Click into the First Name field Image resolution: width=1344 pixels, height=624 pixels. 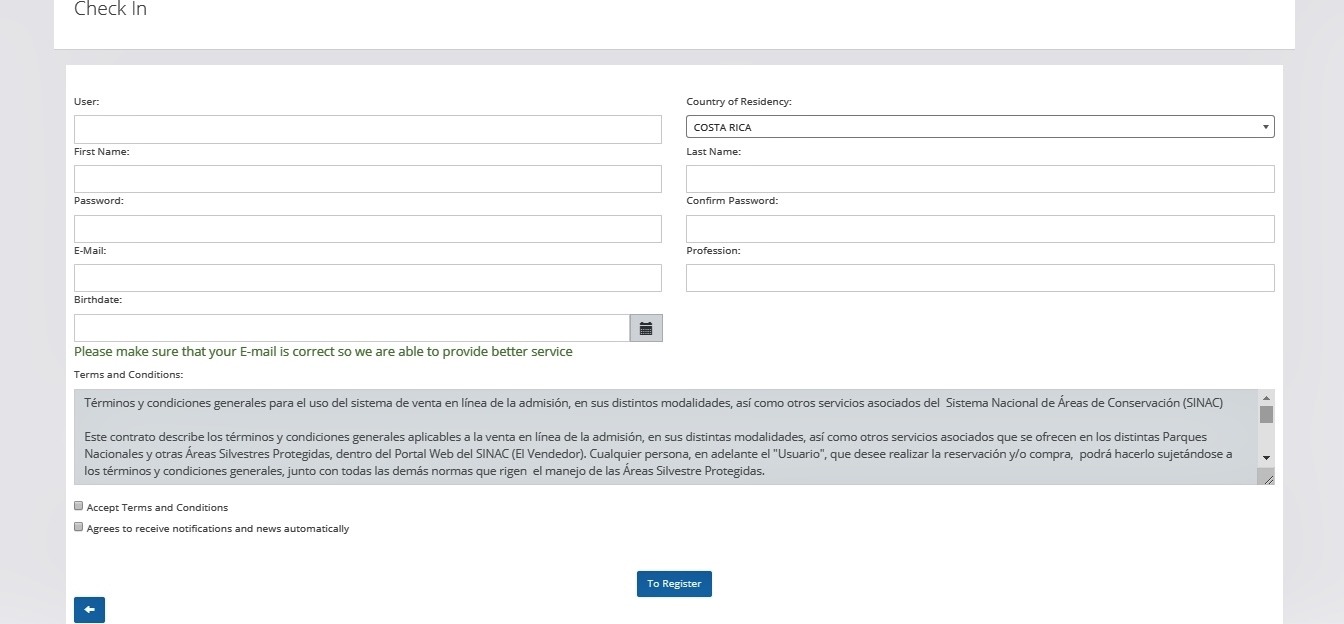[x=368, y=179]
